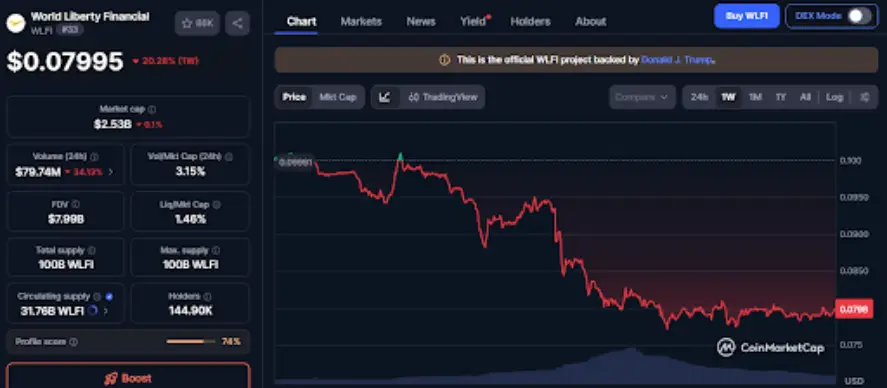Viewport: 887px width, 388px height.
Task: Open the price change (1W) period selector
Action: click(x=165, y=61)
